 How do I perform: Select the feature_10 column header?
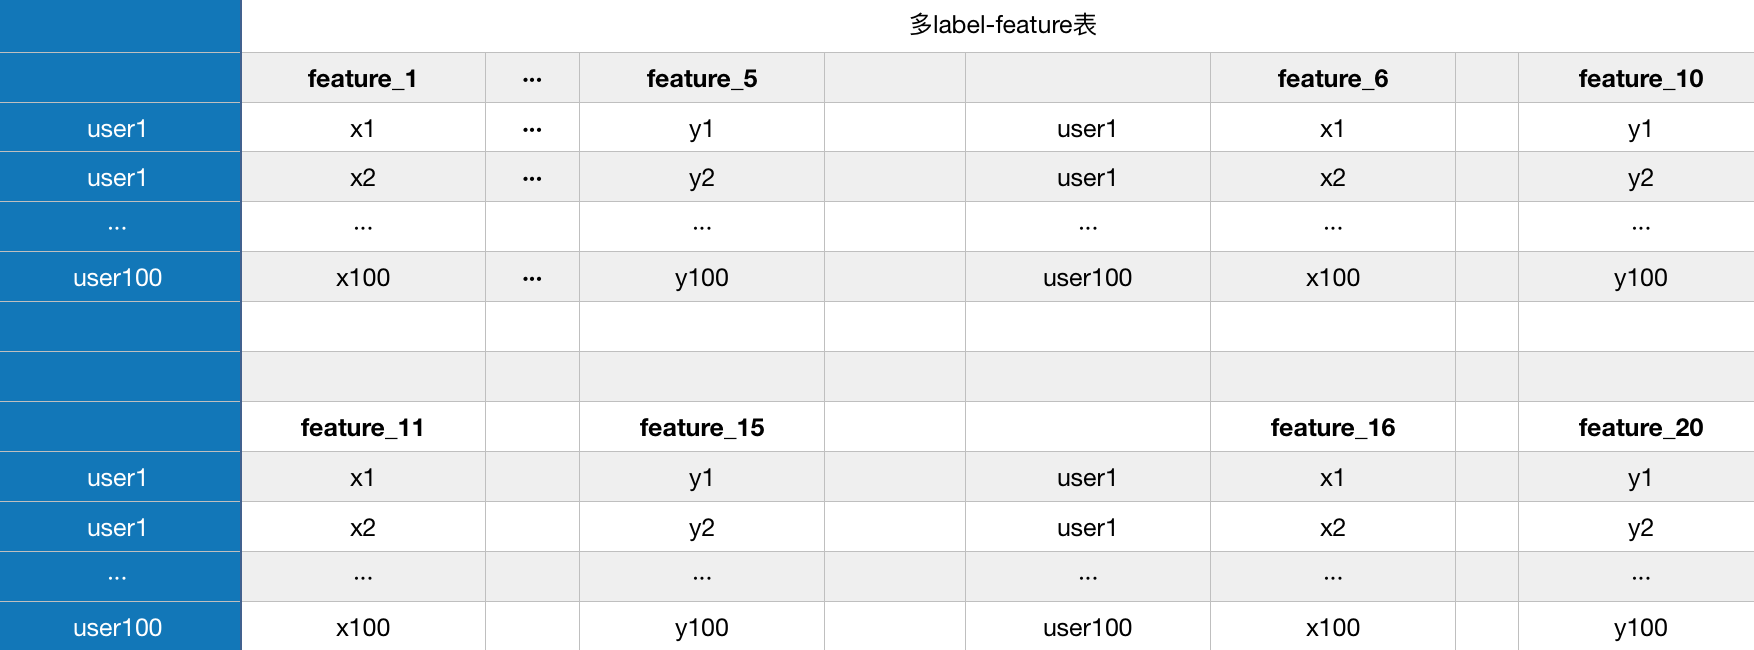(1640, 78)
